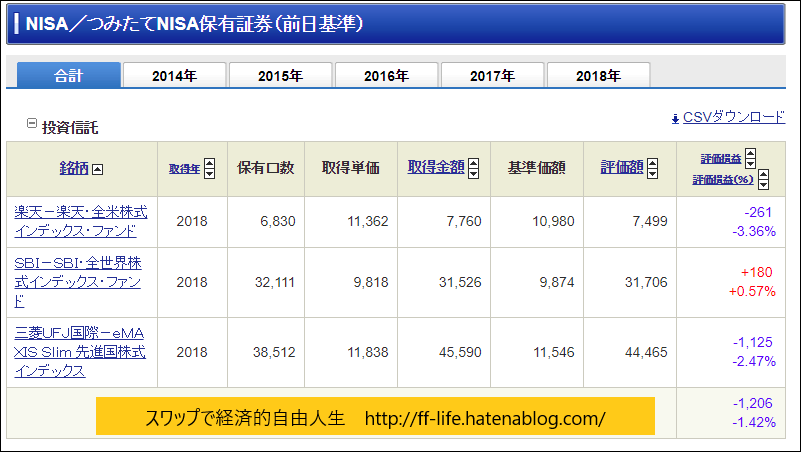Select acquisition price 11,838
Viewport: 801px width, 452px height.
click(368, 352)
